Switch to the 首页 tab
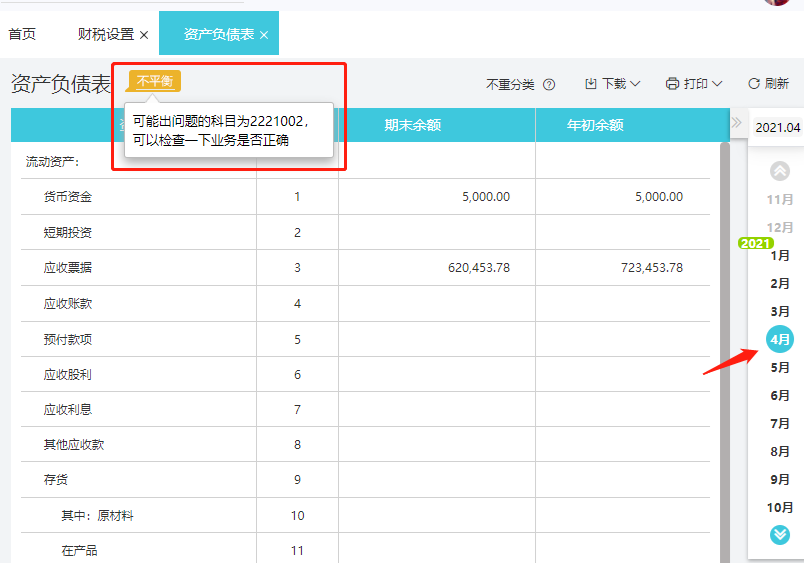The height and width of the screenshot is (563, 804). click(x=22, y=34)
